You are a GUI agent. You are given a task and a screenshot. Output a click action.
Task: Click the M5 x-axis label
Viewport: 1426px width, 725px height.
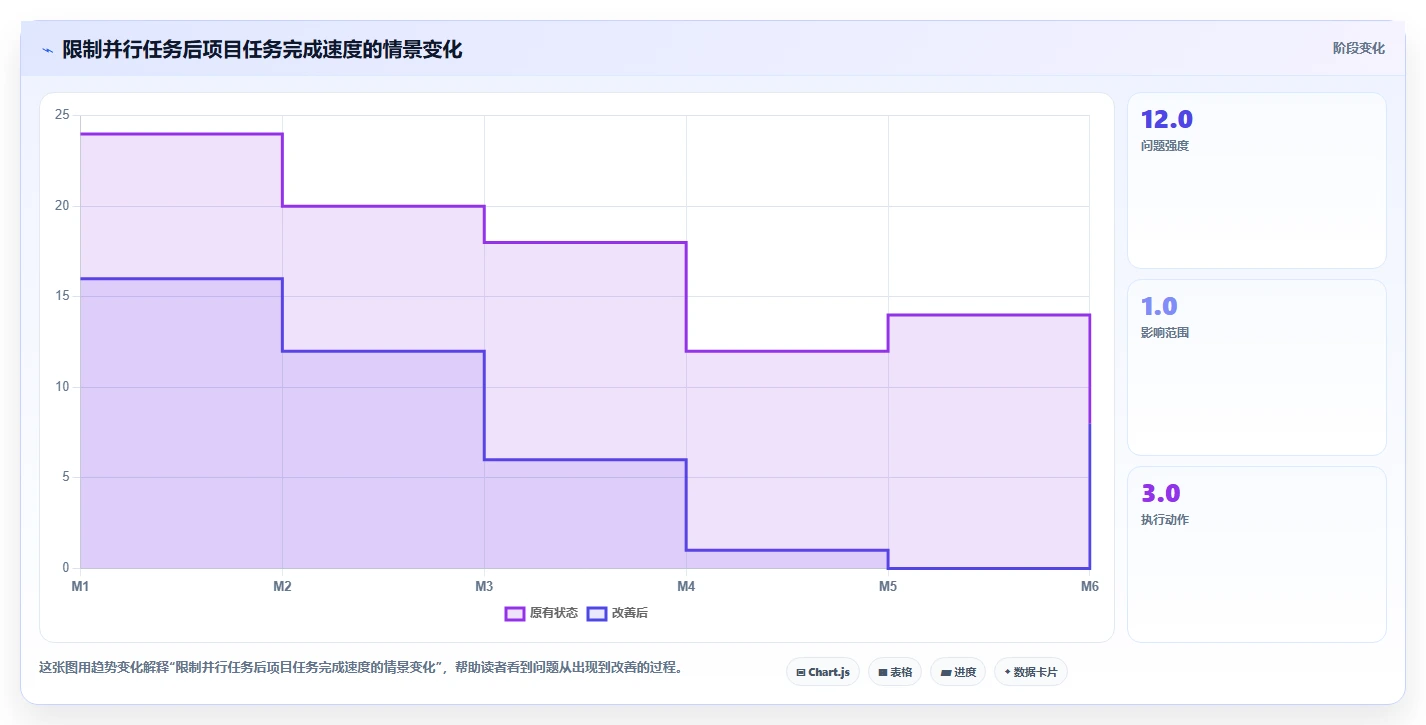tap(888, 587)
